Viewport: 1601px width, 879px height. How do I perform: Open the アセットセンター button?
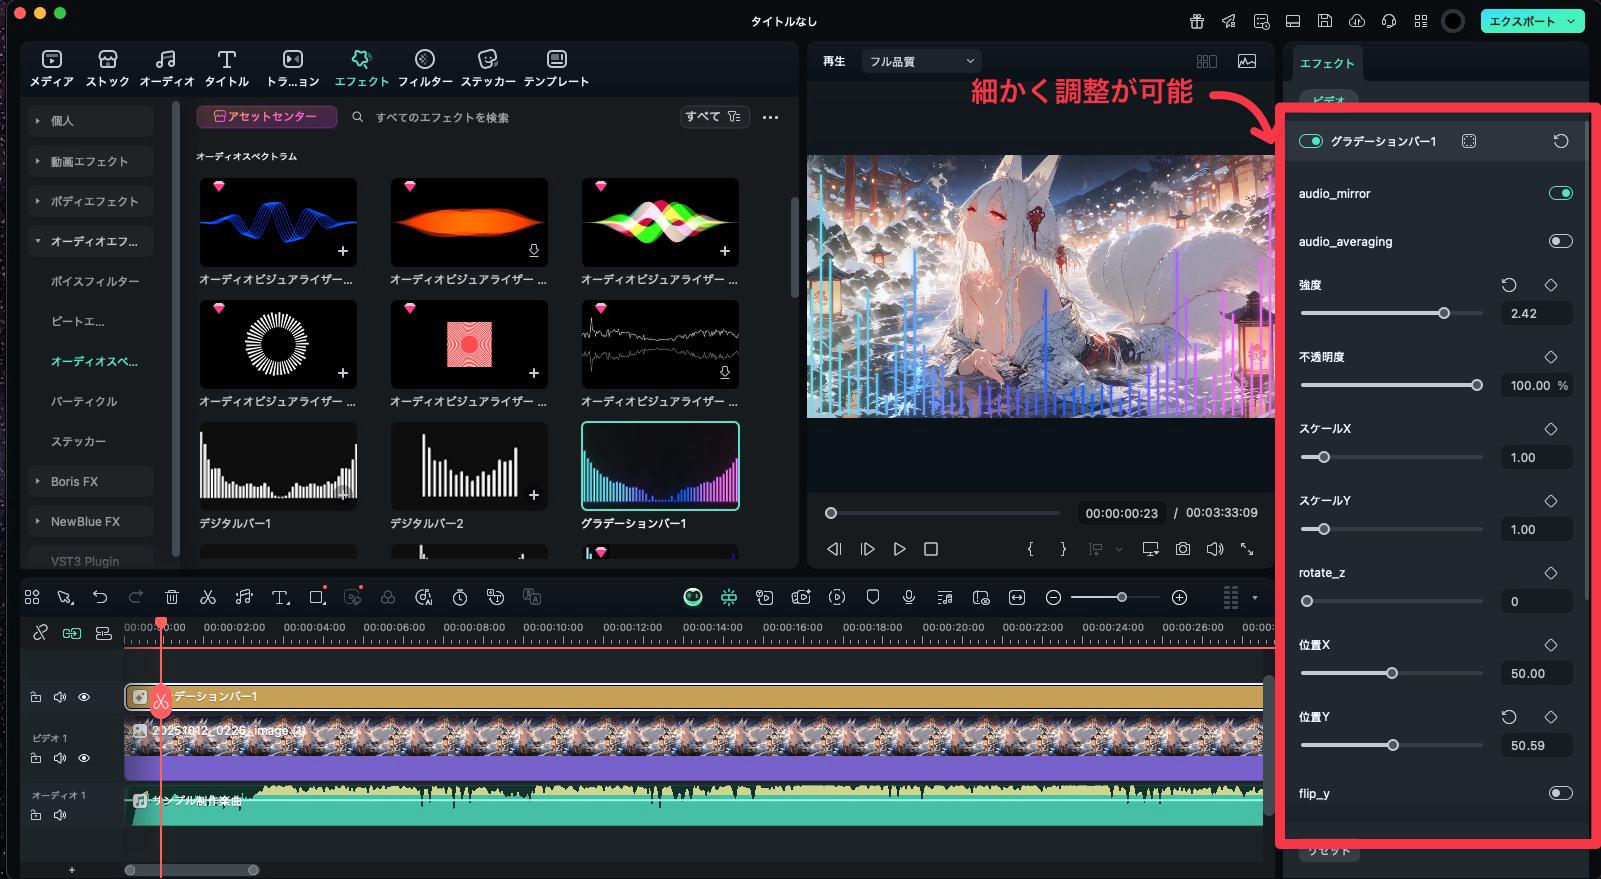[264, 117]
